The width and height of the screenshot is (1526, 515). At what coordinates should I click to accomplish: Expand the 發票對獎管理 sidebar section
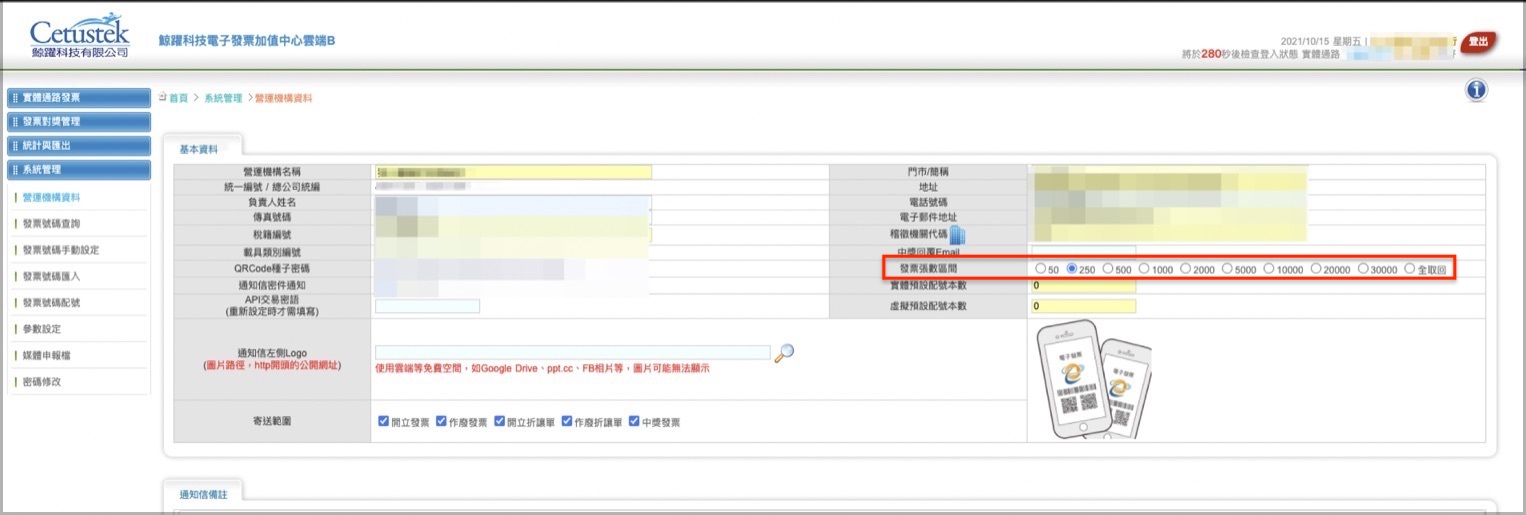[x=78, y=122]
